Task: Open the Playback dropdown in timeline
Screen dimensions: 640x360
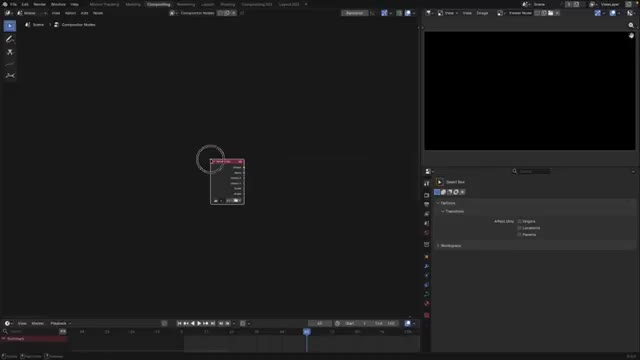Action: [60, 323]
